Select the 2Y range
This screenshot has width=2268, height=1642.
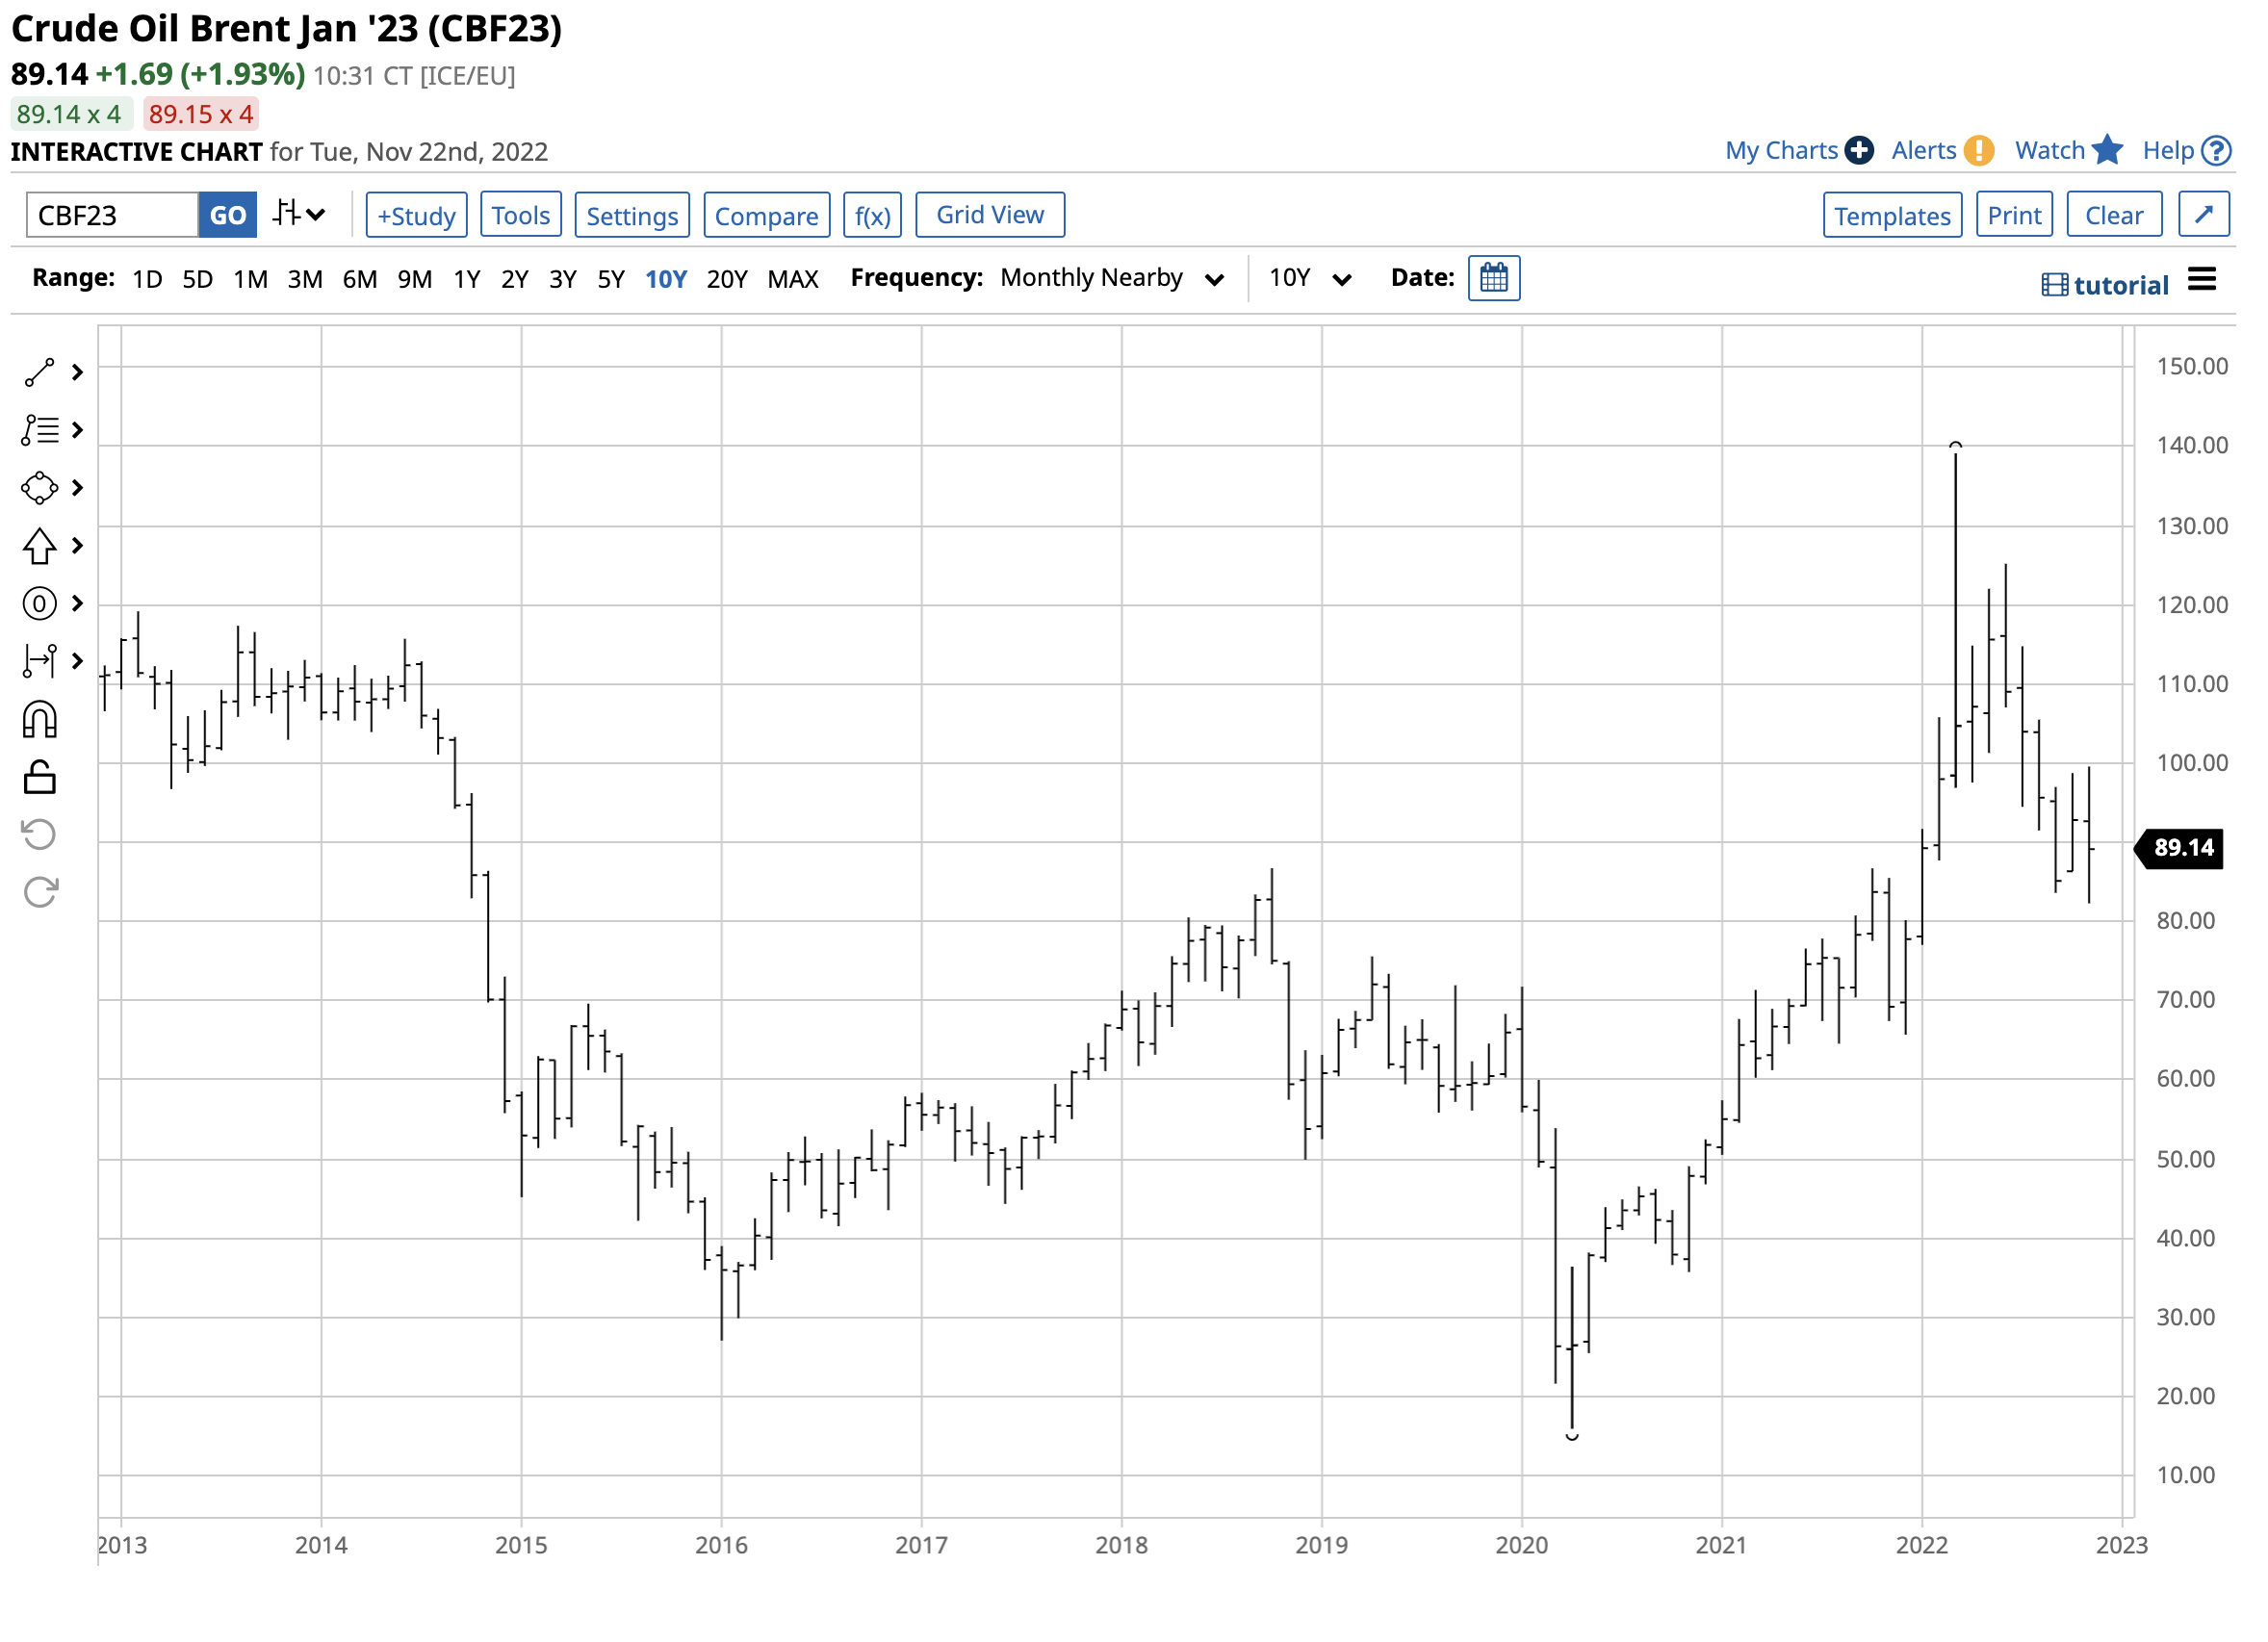tap(515, 279)
